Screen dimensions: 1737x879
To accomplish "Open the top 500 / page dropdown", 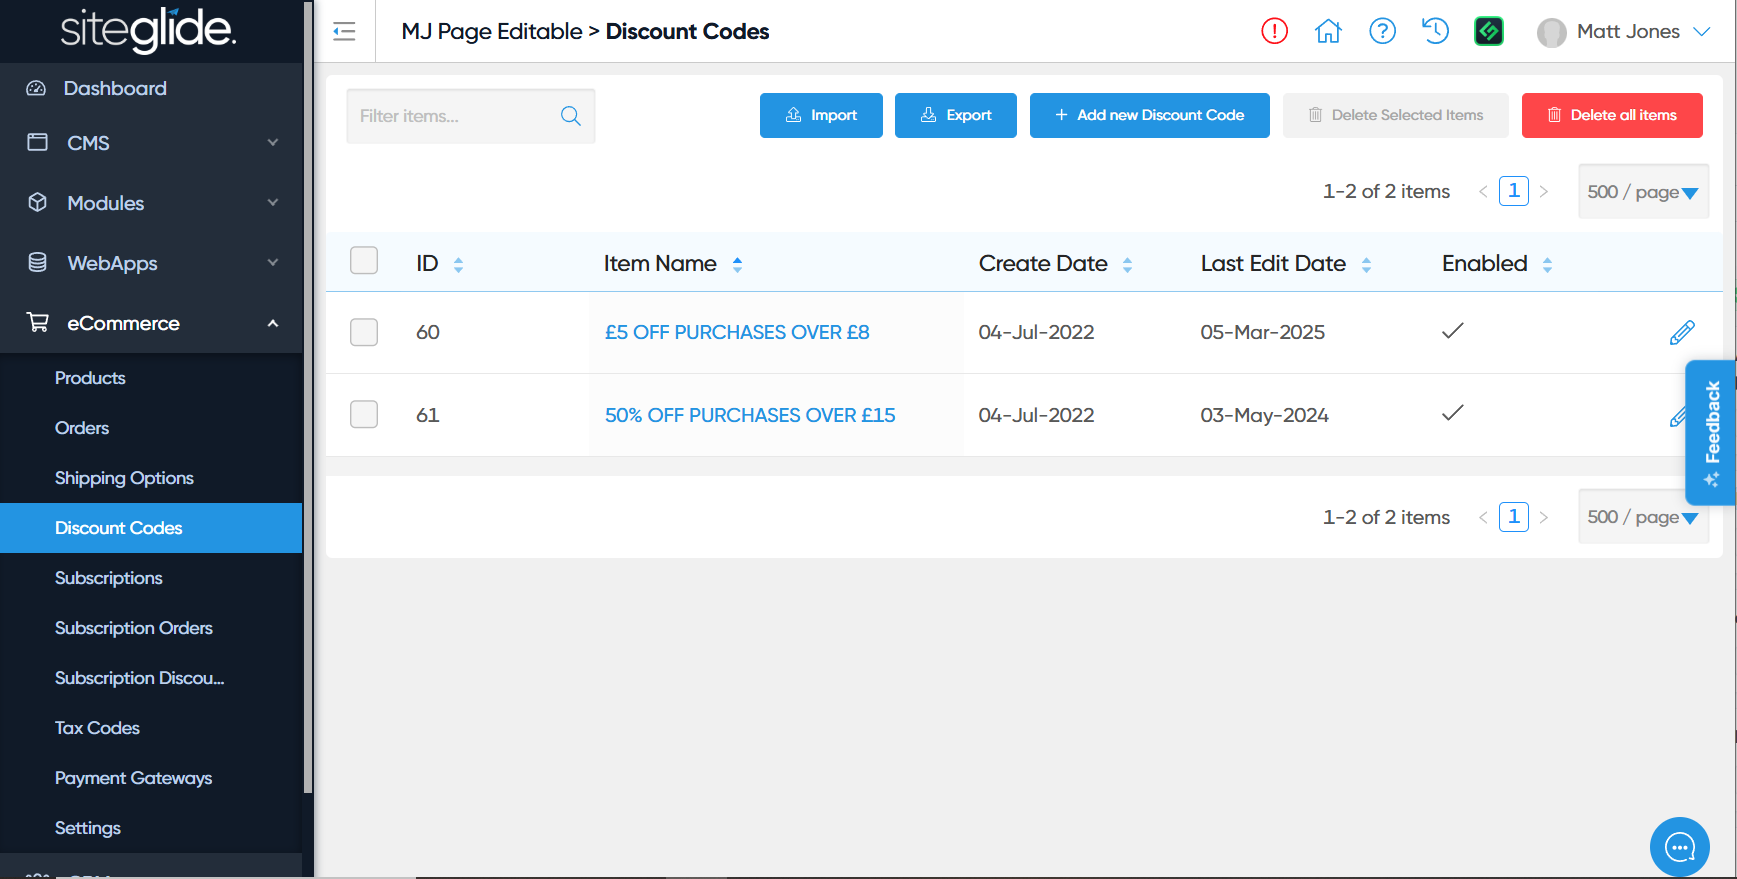I will tap(1643, 192).
